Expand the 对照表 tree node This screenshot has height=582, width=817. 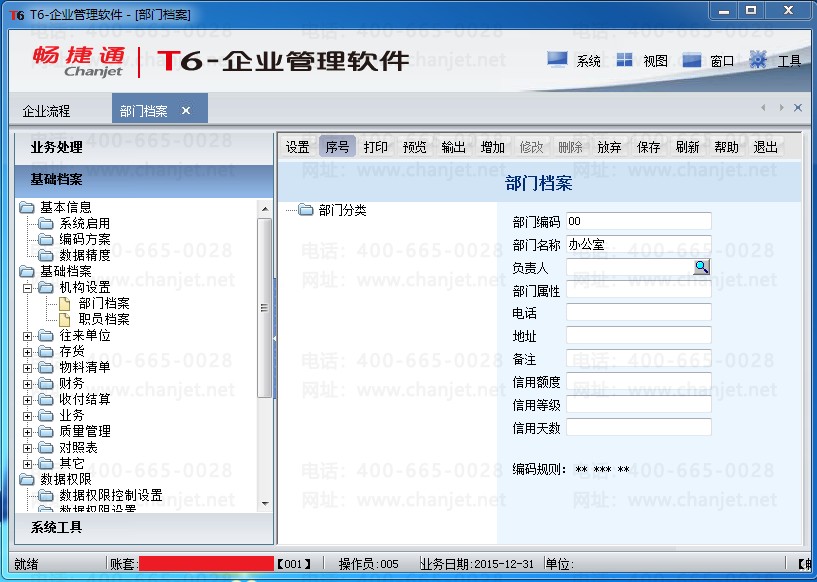click(28, 448)
